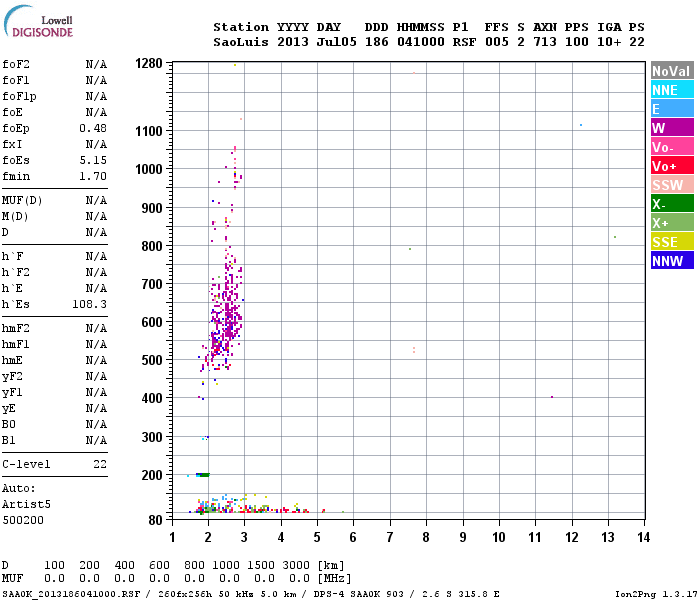Click the B0 parameter label
The height and width of the screenshot is (600, 700).
(x=8, y=425)
